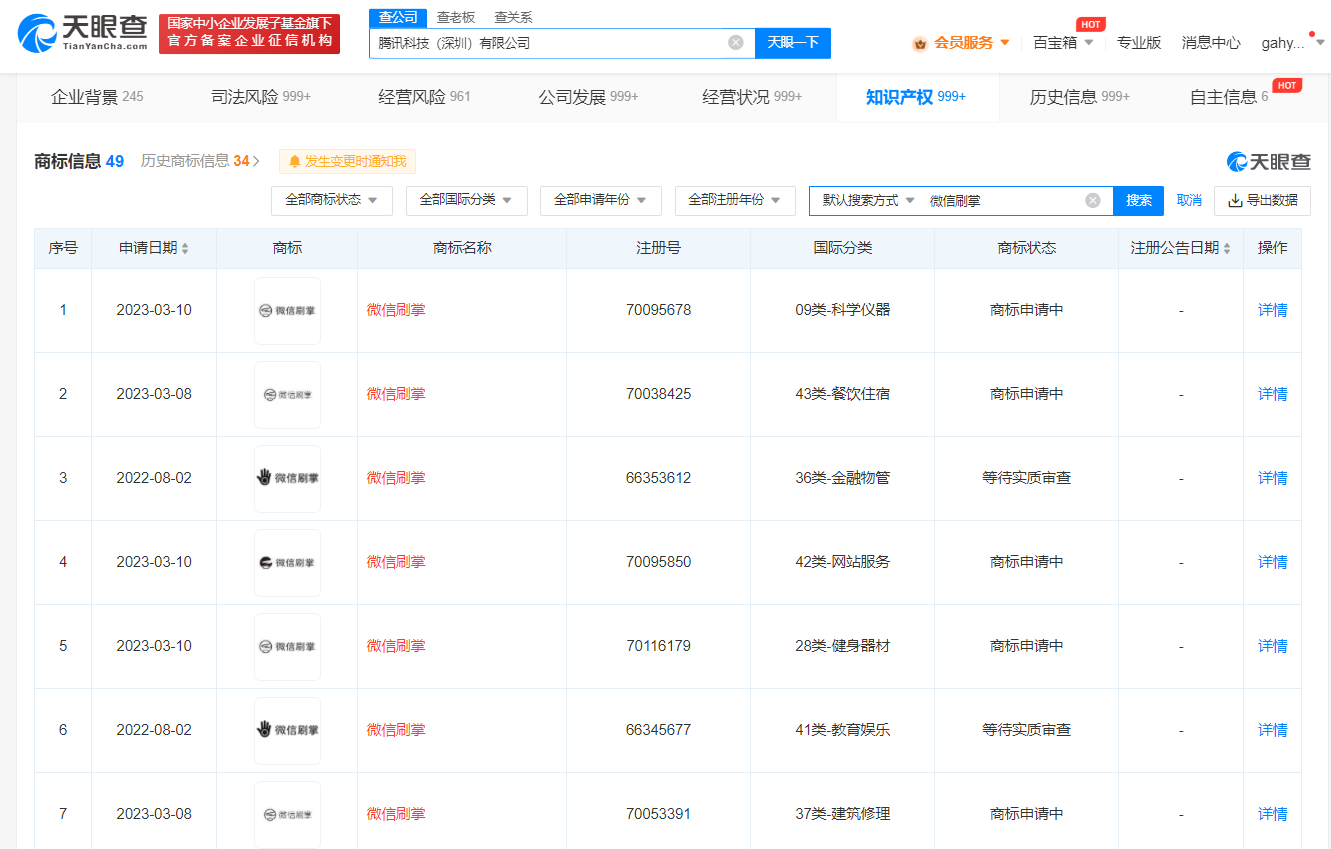Viewport: 1331px width, 849px height.
Task: Switch to the 查公司 search tab
Action: coord(398,18)
